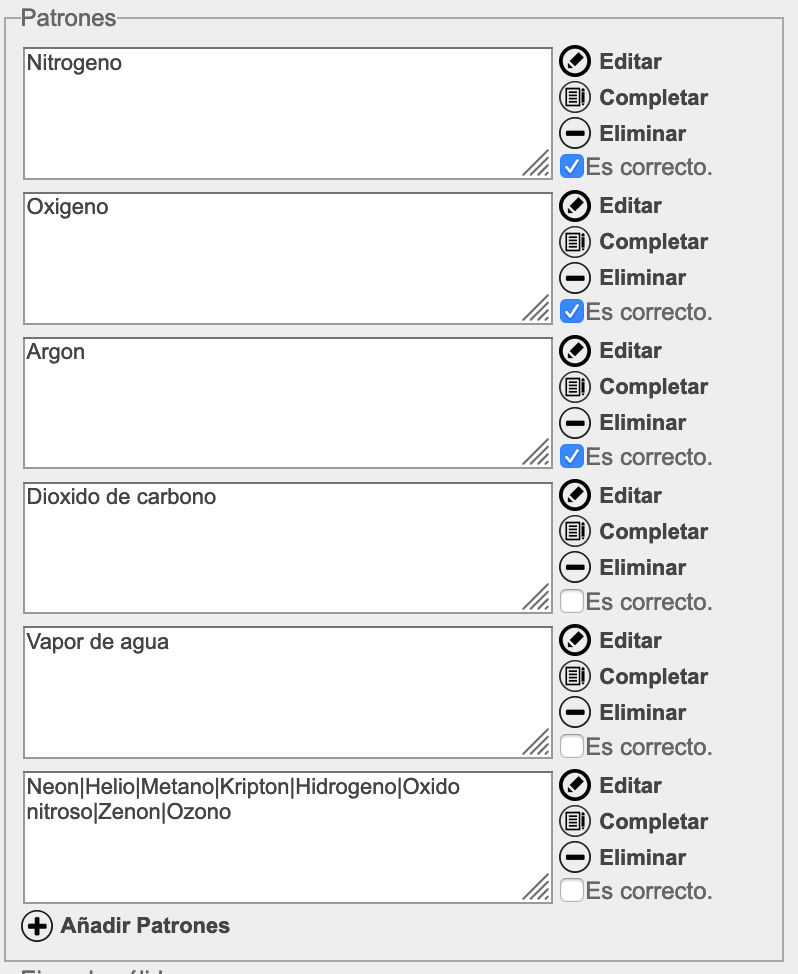
Task: Click the Añadir Patrones label
Action: (145, 926)
